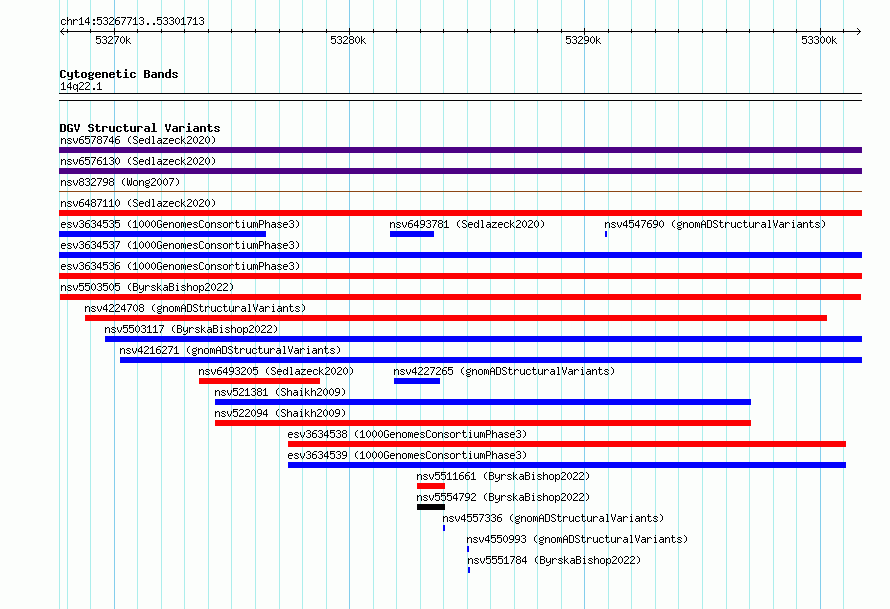This screenshot has width=890, height=609.
Task: Open nsv4216271 gnomAD variant label
Action: pos(230,350)
